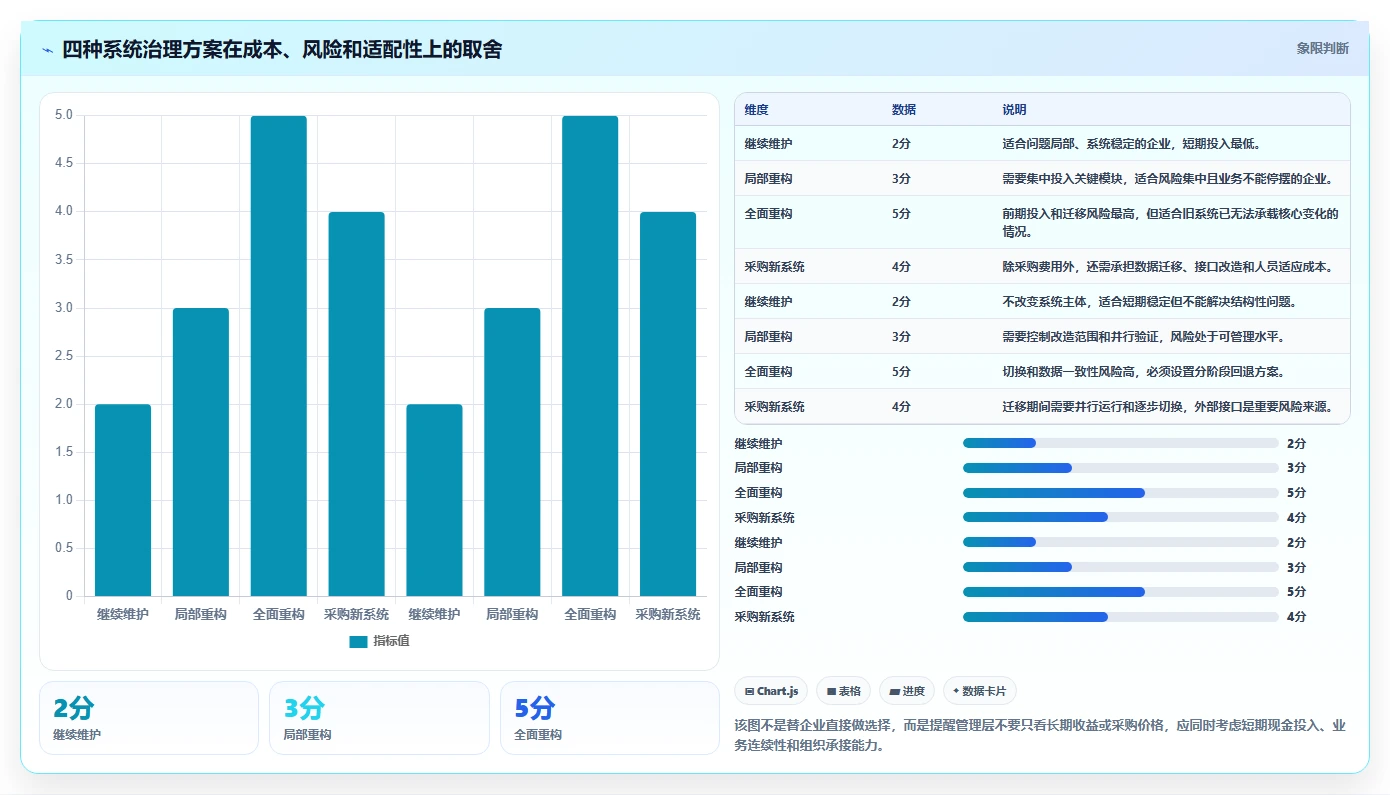Click the 3.5 y-axis label
The width and height of the screenshot is (1390, 795).
tap(64, 260)
